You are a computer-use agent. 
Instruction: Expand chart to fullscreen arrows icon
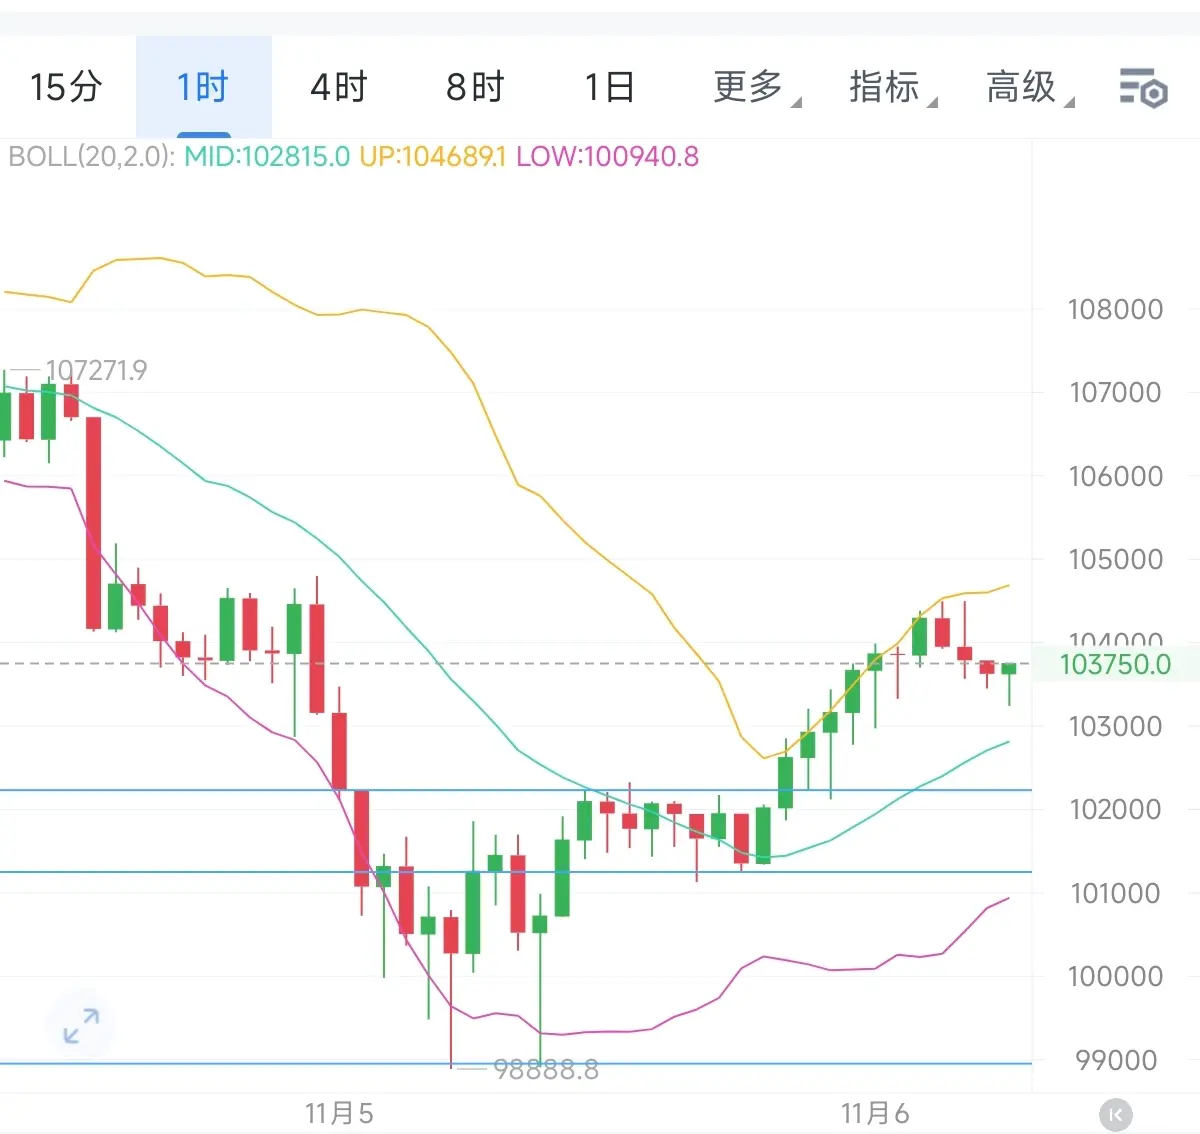click(x=81, y=1025)
